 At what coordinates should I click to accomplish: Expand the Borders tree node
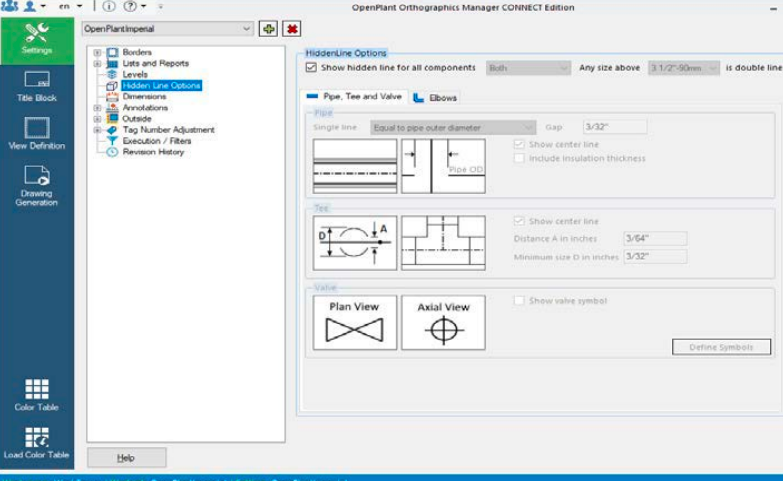click(97, 52)
